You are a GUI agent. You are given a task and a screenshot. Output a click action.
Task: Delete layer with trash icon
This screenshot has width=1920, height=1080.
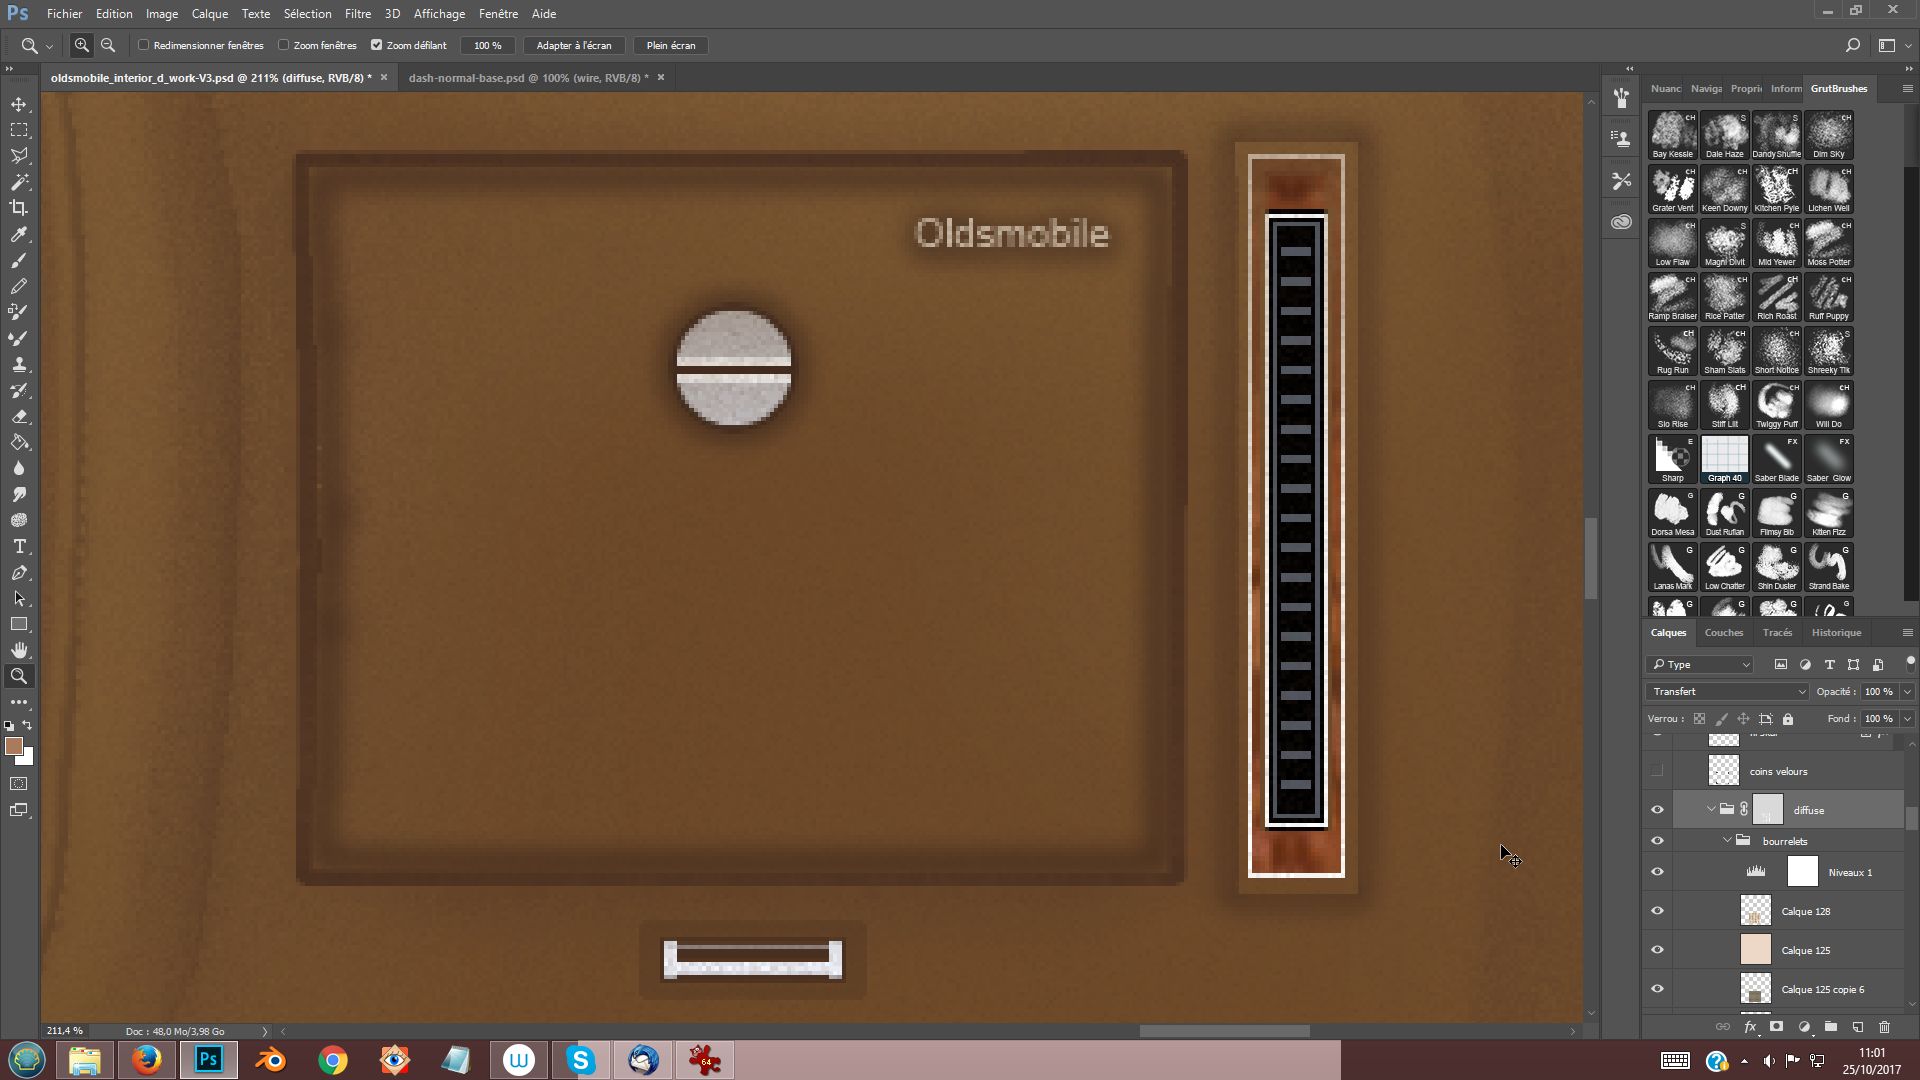point(1885,1027)
